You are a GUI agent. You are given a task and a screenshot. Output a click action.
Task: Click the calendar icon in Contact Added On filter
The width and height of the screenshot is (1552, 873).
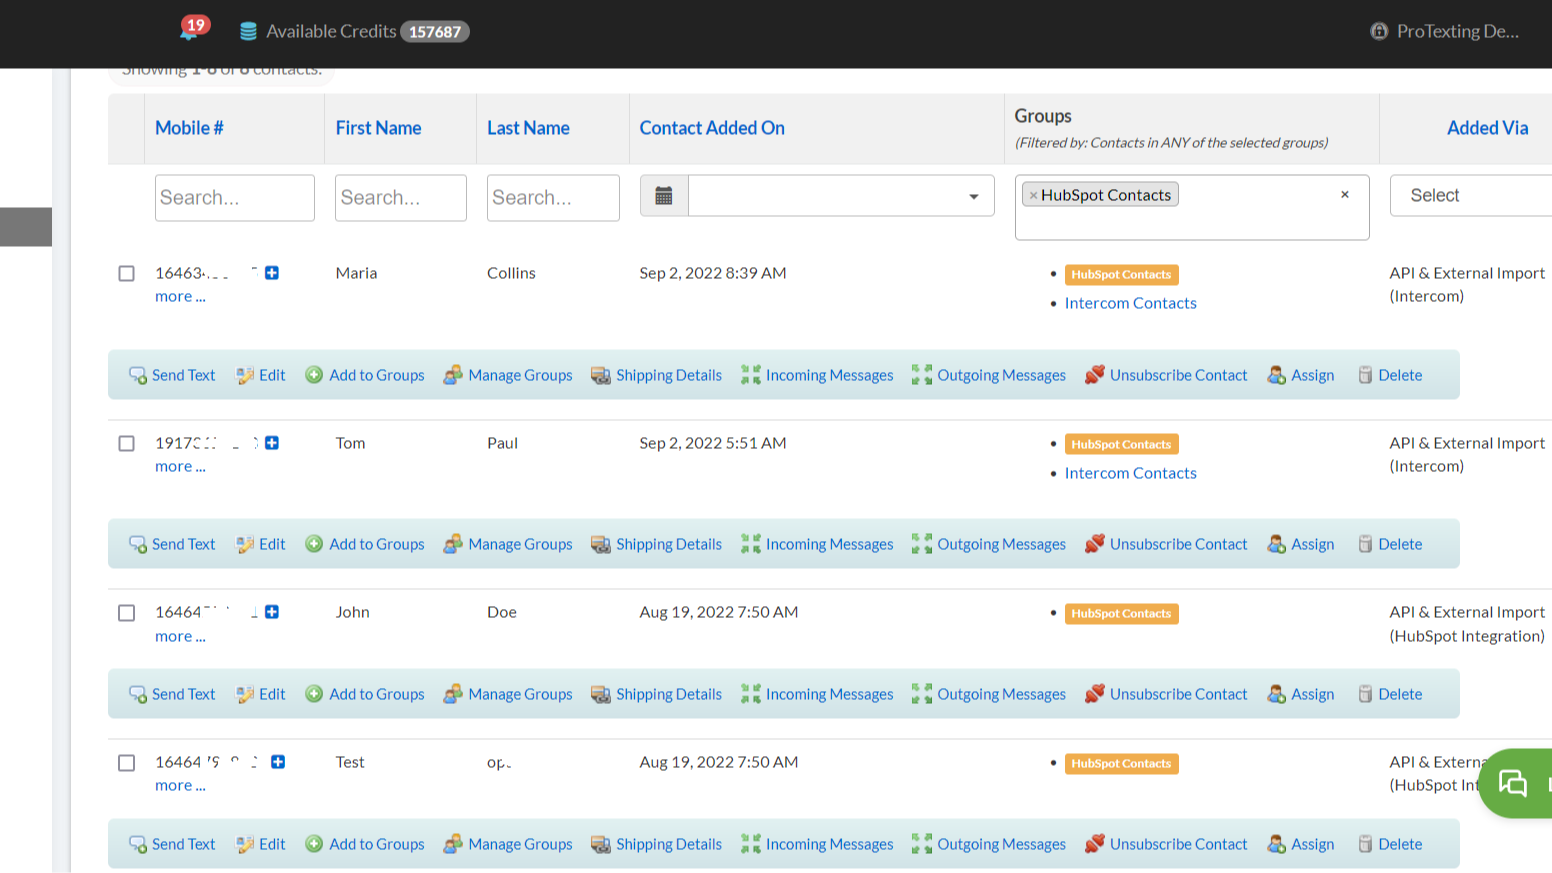[663, 194]
